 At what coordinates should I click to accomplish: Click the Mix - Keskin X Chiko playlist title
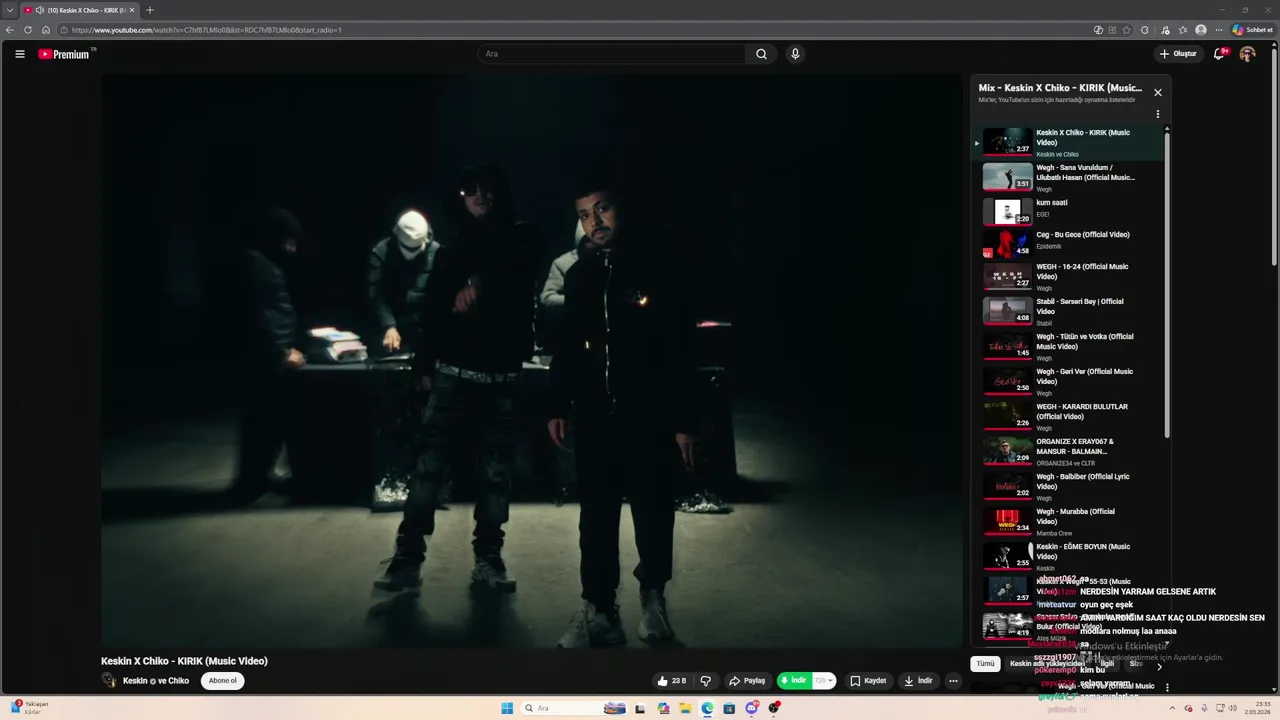coord(1060,88)
